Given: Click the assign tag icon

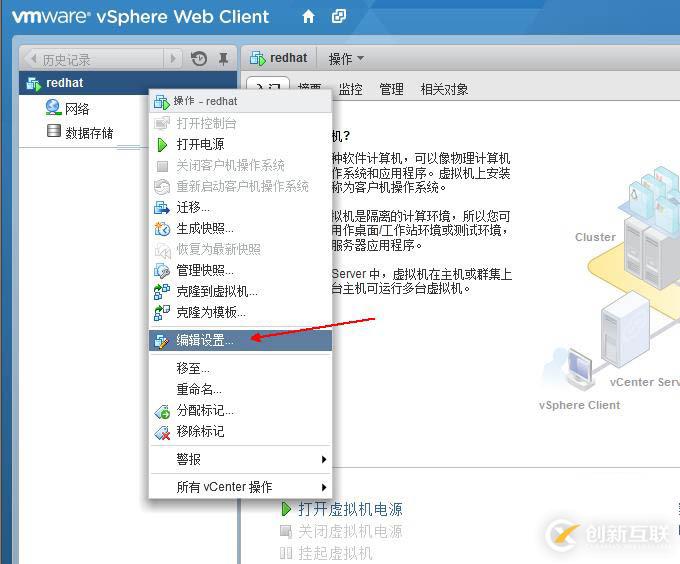Looking at the screenshot, I should (x=163, y=411).
